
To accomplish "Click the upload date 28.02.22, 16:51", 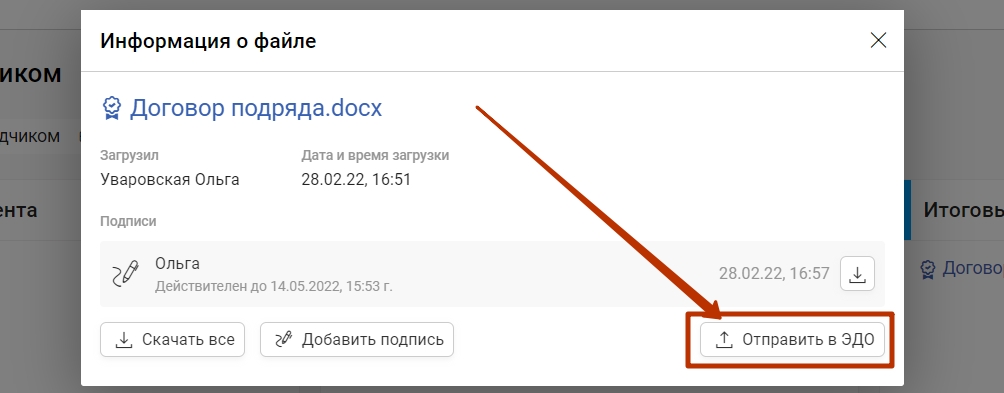I will (x=356, y=179).
